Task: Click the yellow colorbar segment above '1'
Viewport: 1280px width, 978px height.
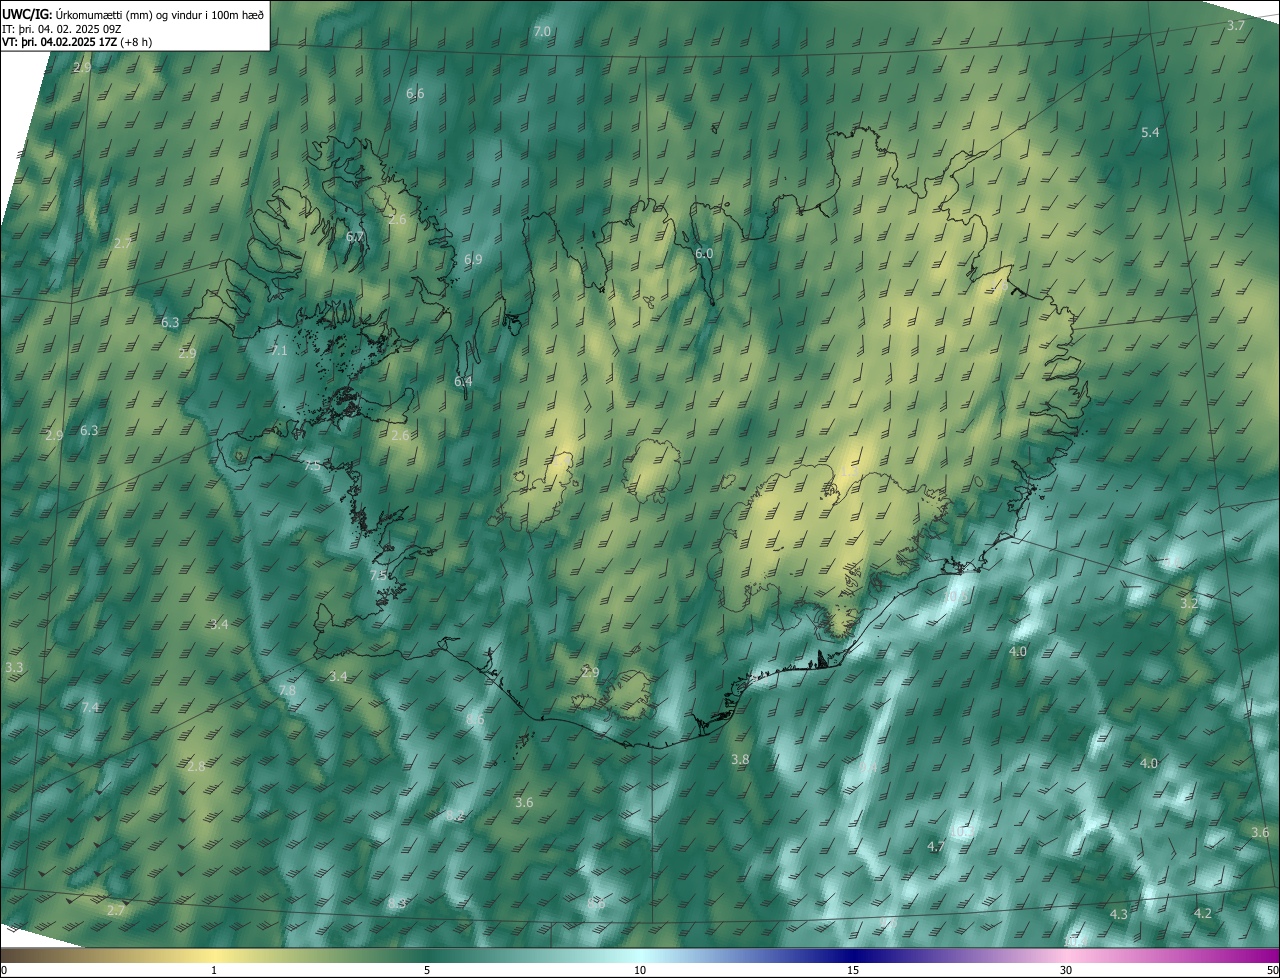Action: (x=214, y=955)
